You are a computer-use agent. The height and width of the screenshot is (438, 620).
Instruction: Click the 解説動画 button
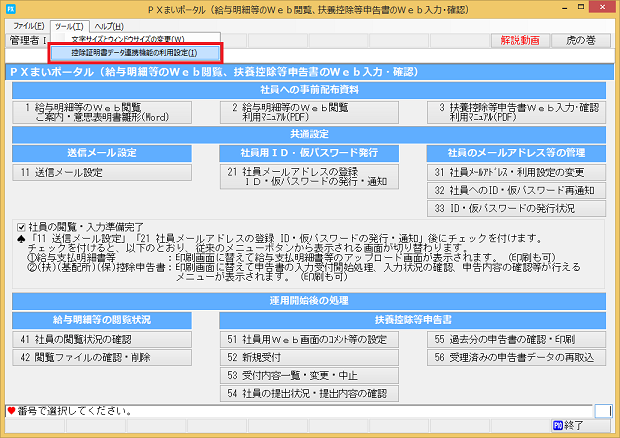tap(520, 40)
